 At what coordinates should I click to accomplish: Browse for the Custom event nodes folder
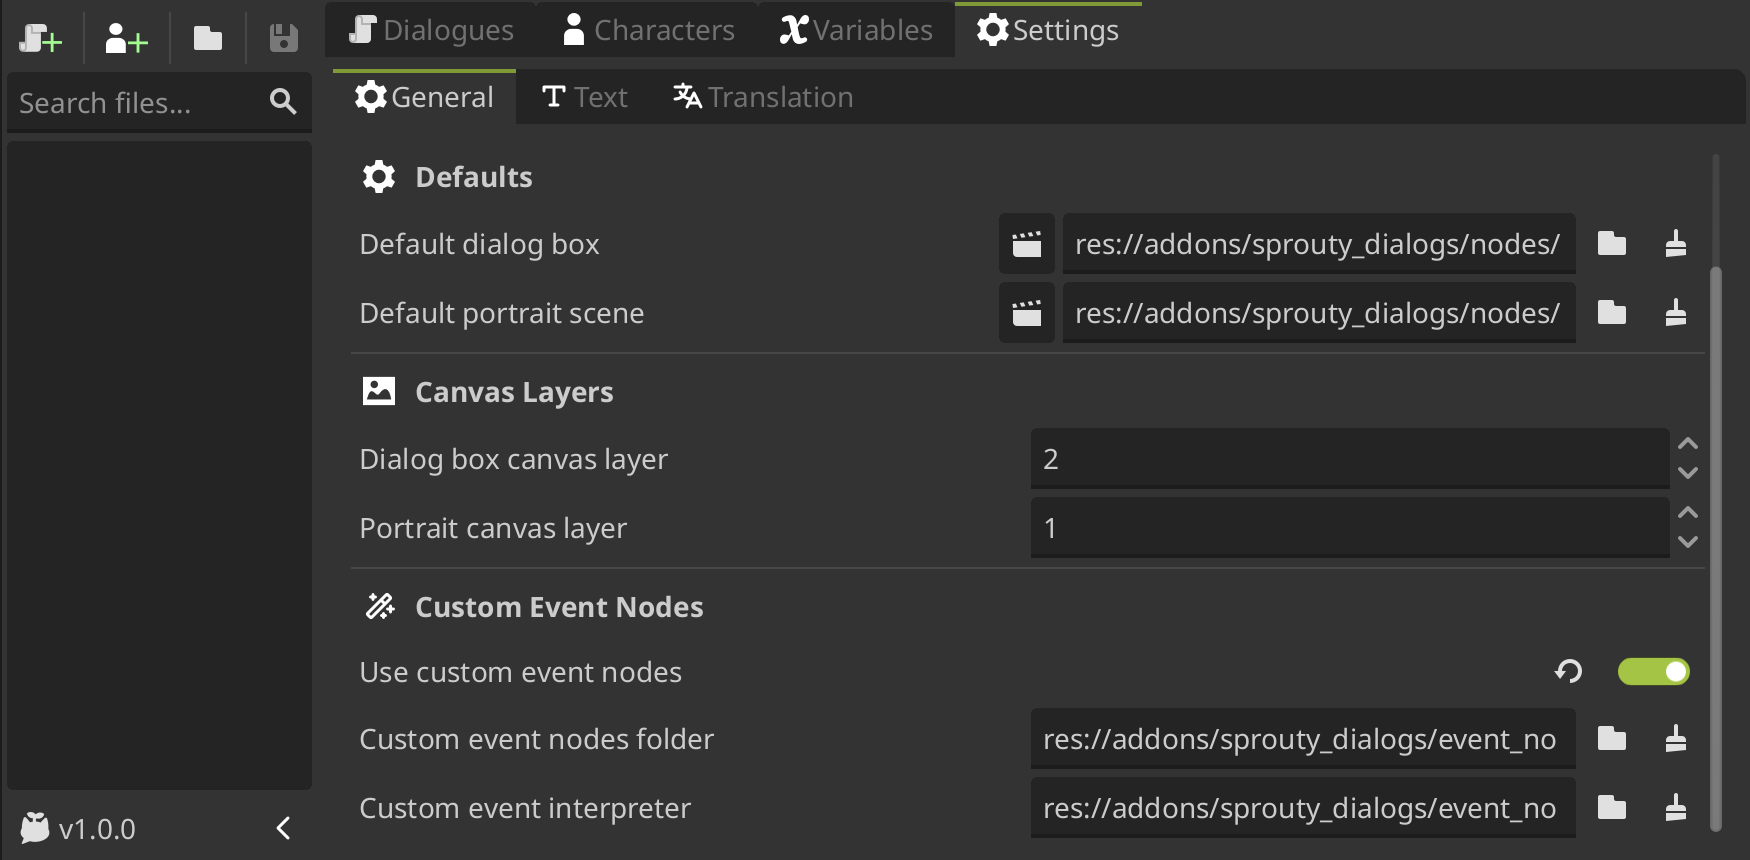[1612, 739]
